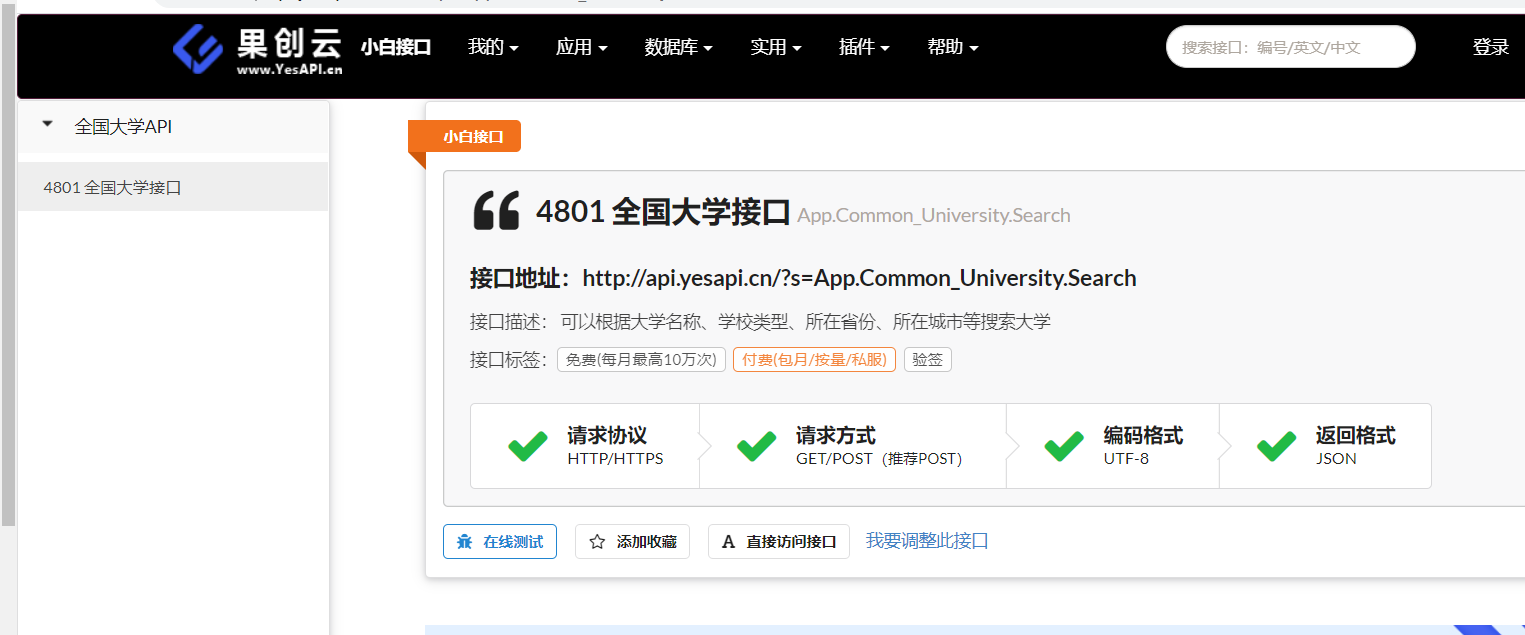The image size is (1525, 635).
Task: Click the 登录 link
Action: 1490,47
